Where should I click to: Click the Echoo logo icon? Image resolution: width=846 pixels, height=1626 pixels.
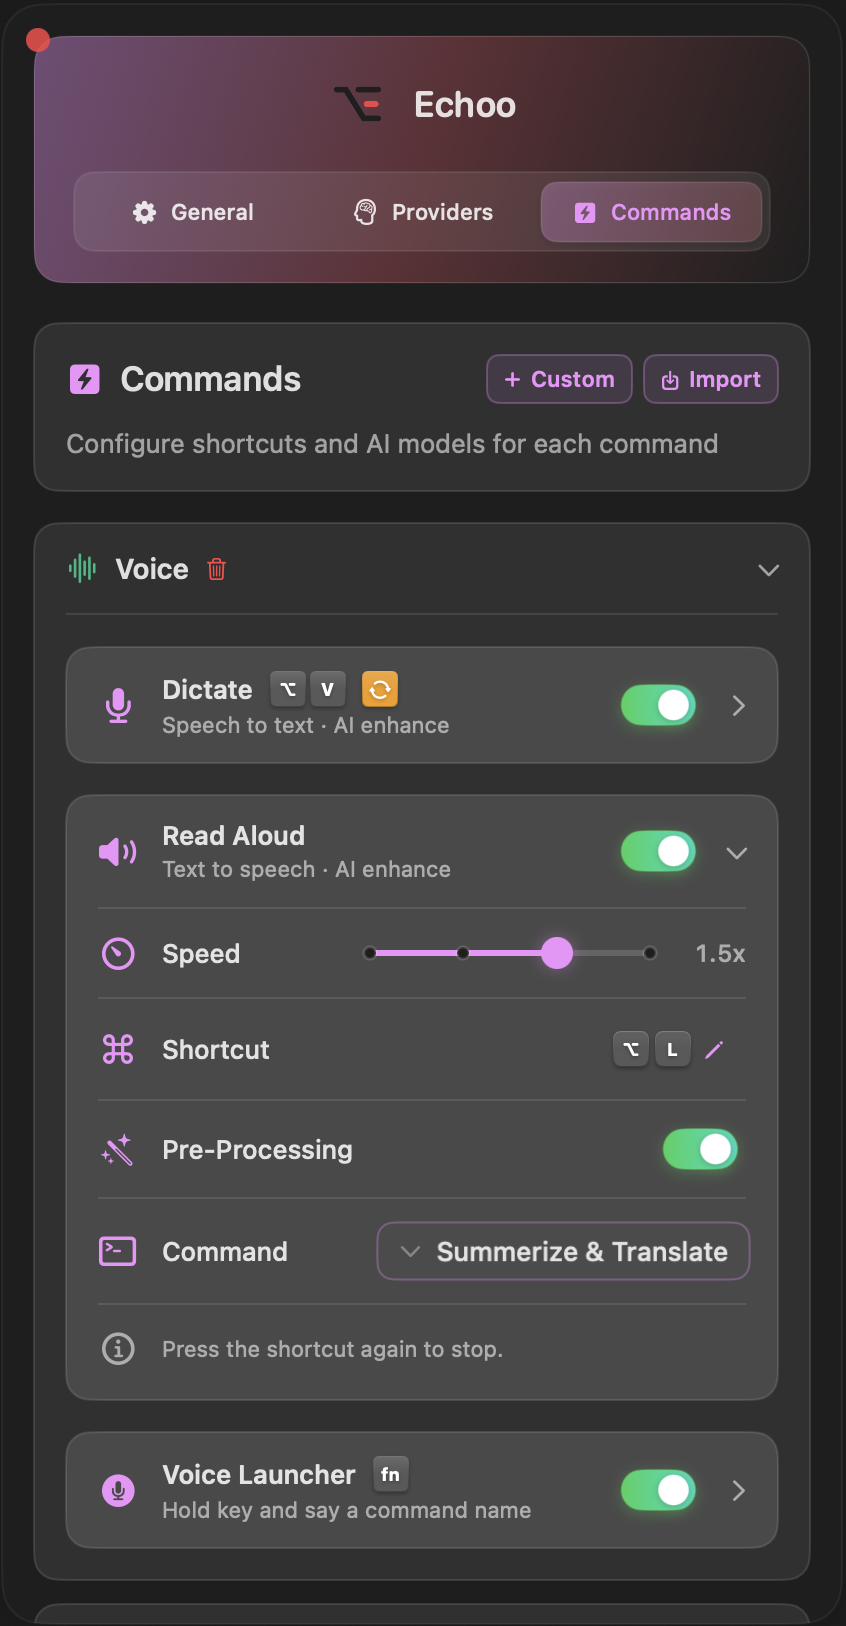358,104
